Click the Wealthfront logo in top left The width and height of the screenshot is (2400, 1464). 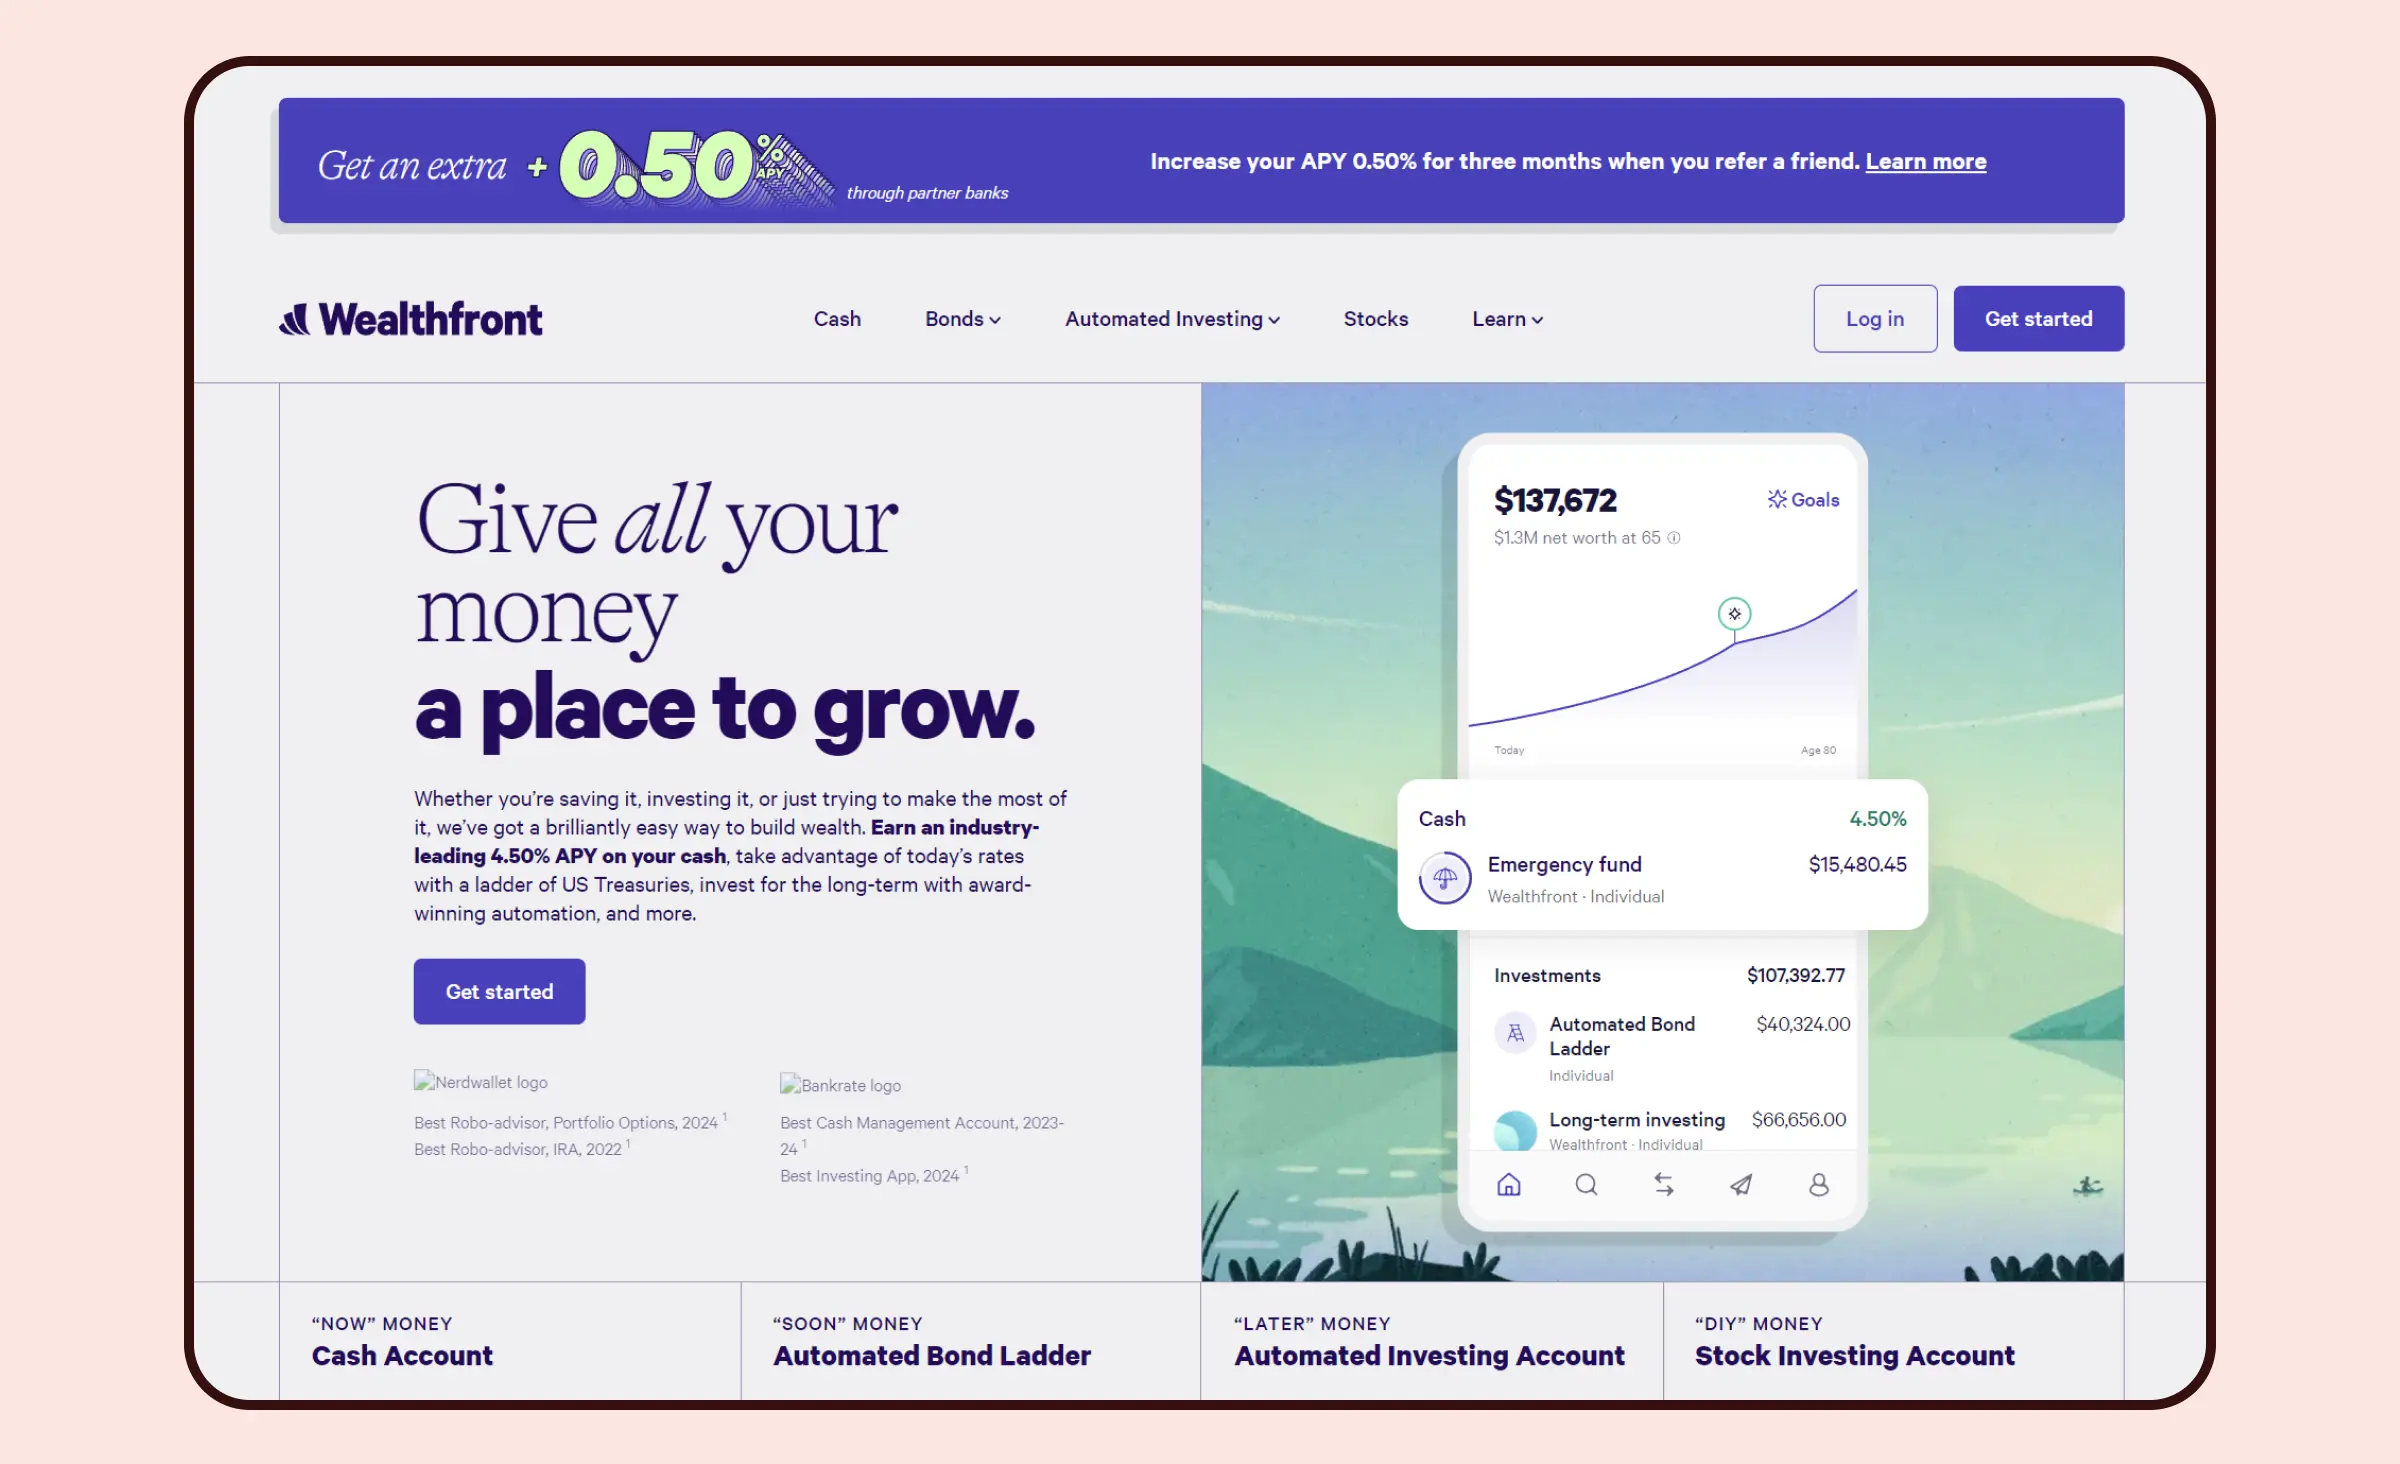point(411,319)
